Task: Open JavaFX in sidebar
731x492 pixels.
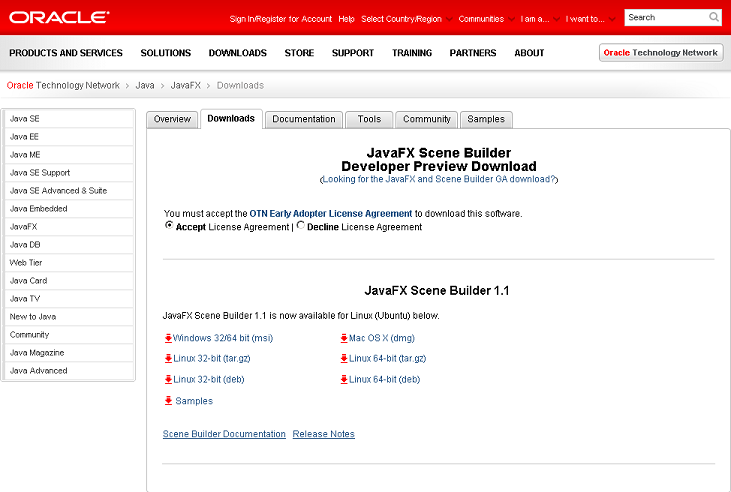Action: pos(69,227)
